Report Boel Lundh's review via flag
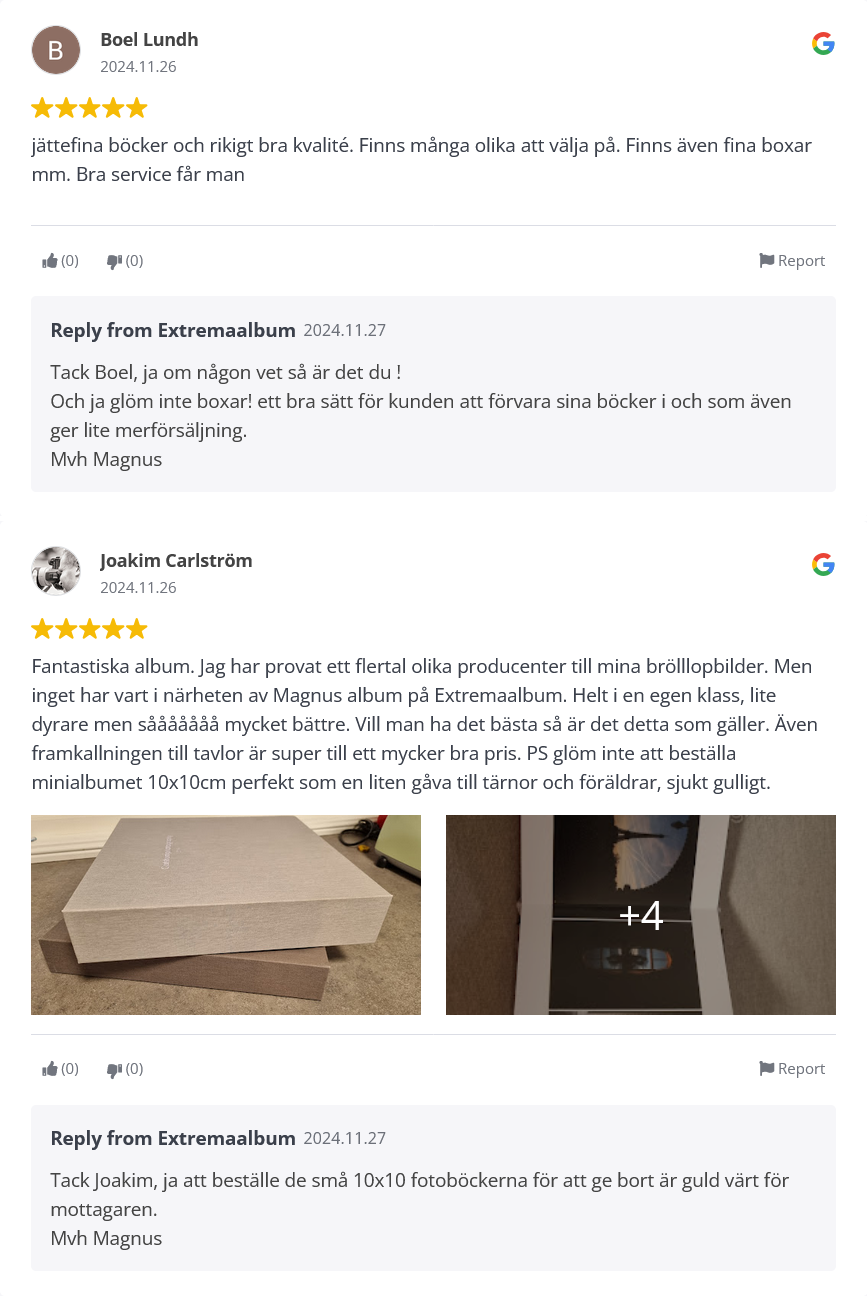The height and width of the screenshot is (1296, 867). 792,261
